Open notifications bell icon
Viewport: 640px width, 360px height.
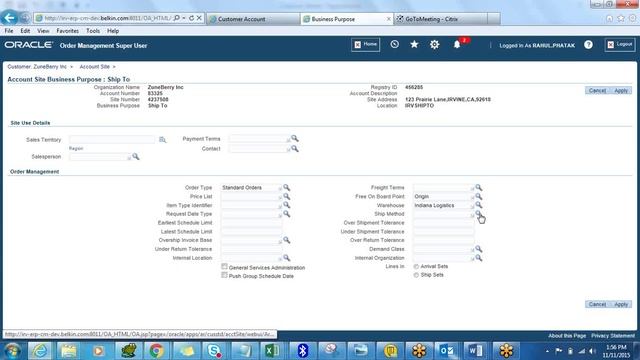(457, 44)
